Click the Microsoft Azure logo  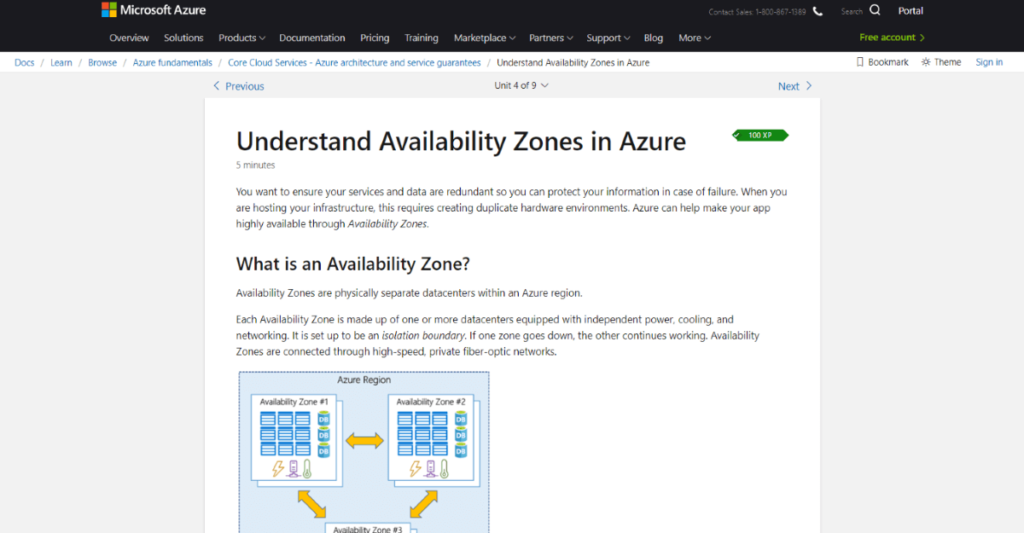(153, 10)
